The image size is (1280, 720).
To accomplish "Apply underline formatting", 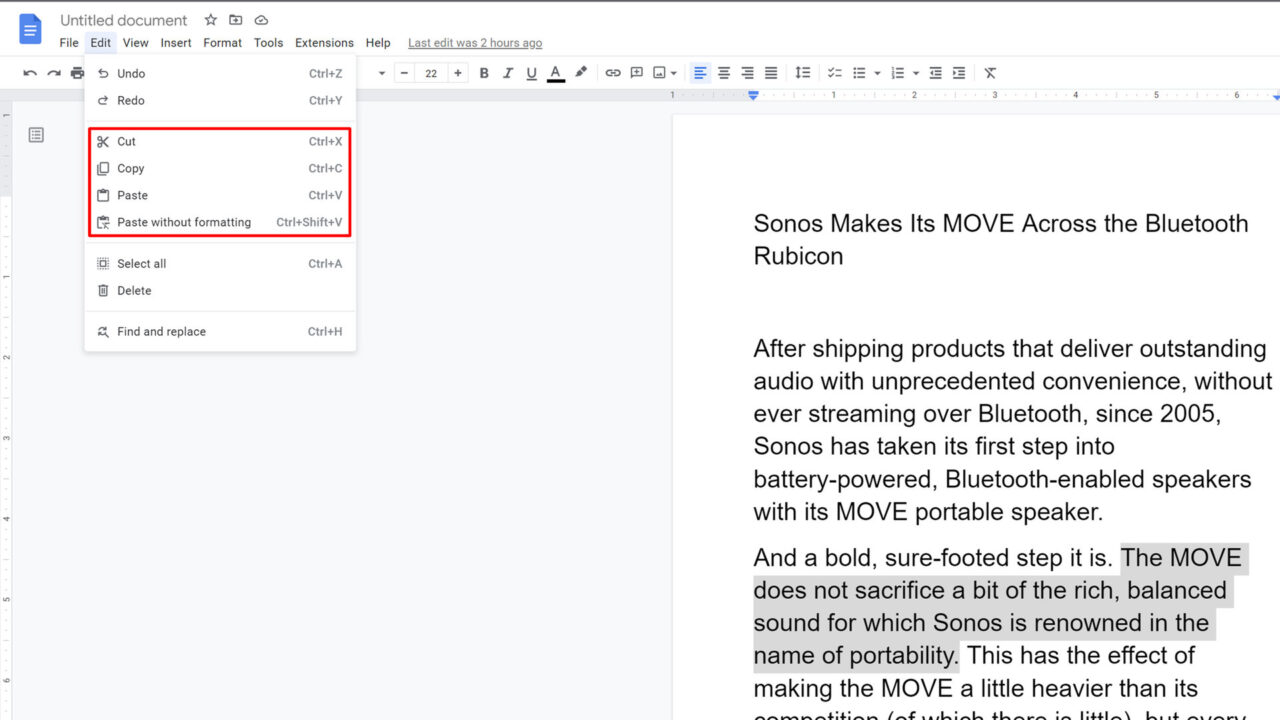I will pos(531,72).
